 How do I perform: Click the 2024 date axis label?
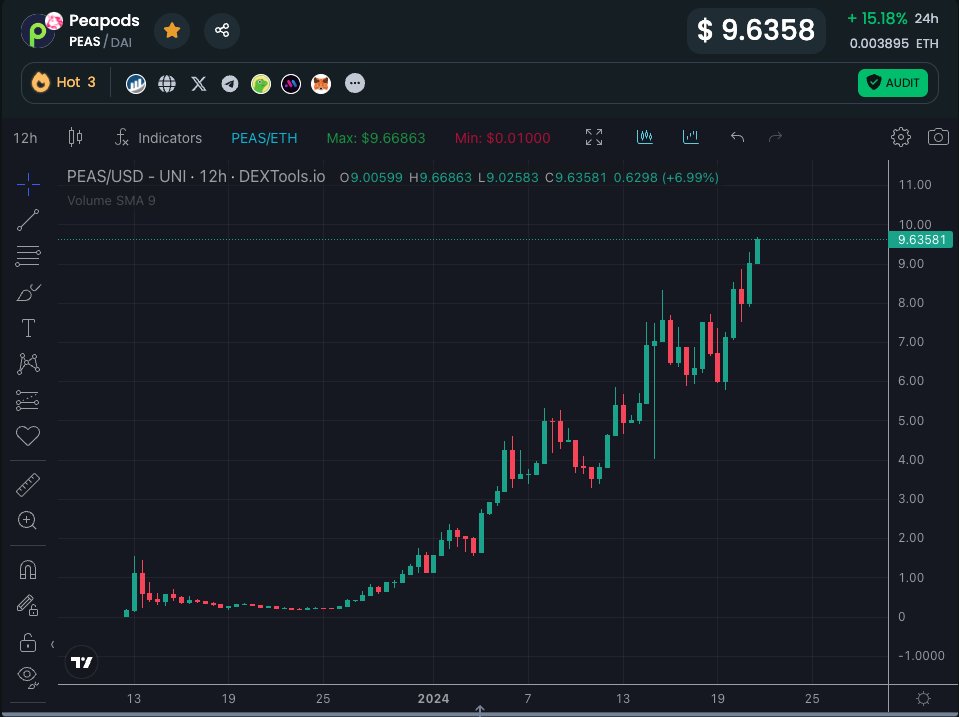coord(433,699)
